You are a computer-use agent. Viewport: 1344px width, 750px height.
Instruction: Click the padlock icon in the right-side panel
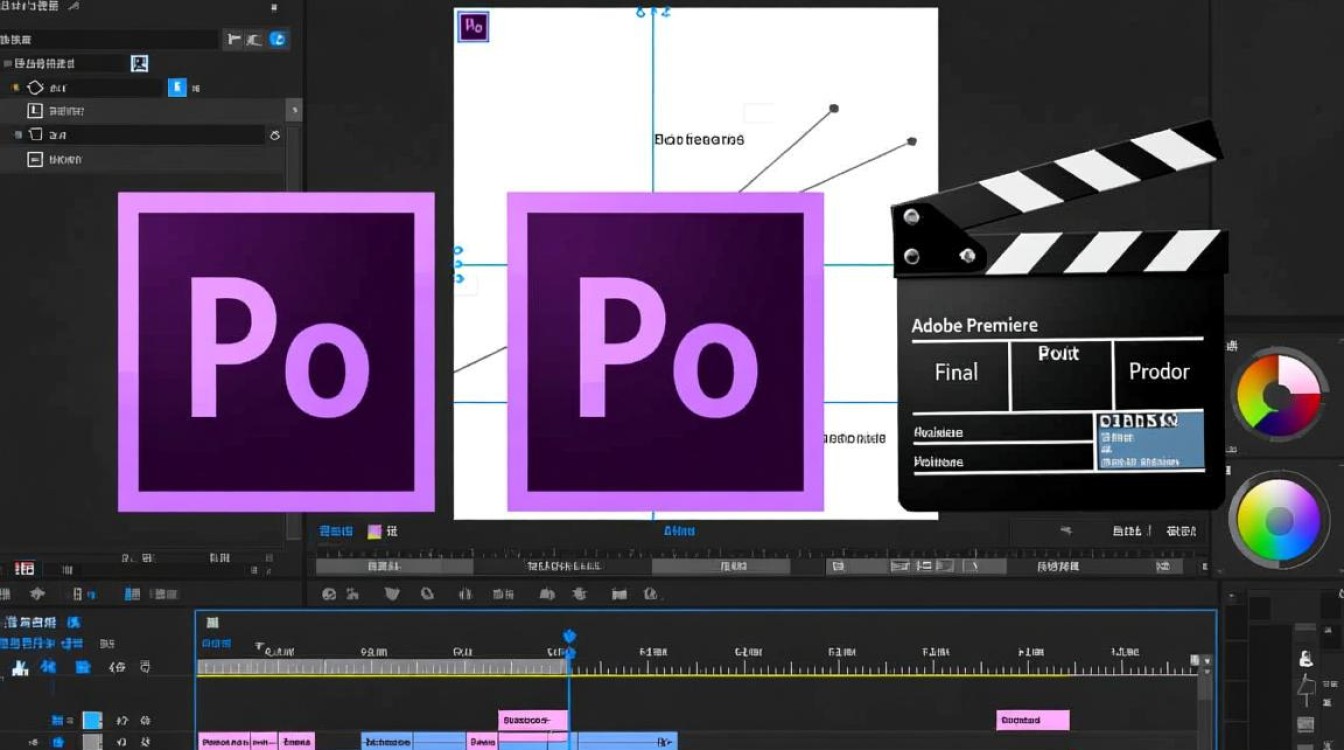(1306, 658)
